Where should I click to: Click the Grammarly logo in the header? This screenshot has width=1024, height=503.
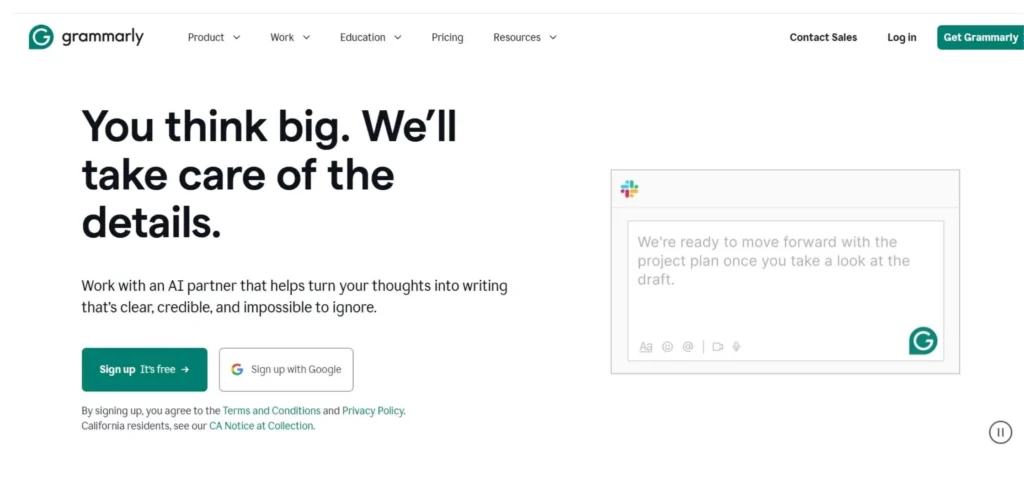tap(86, 37)
